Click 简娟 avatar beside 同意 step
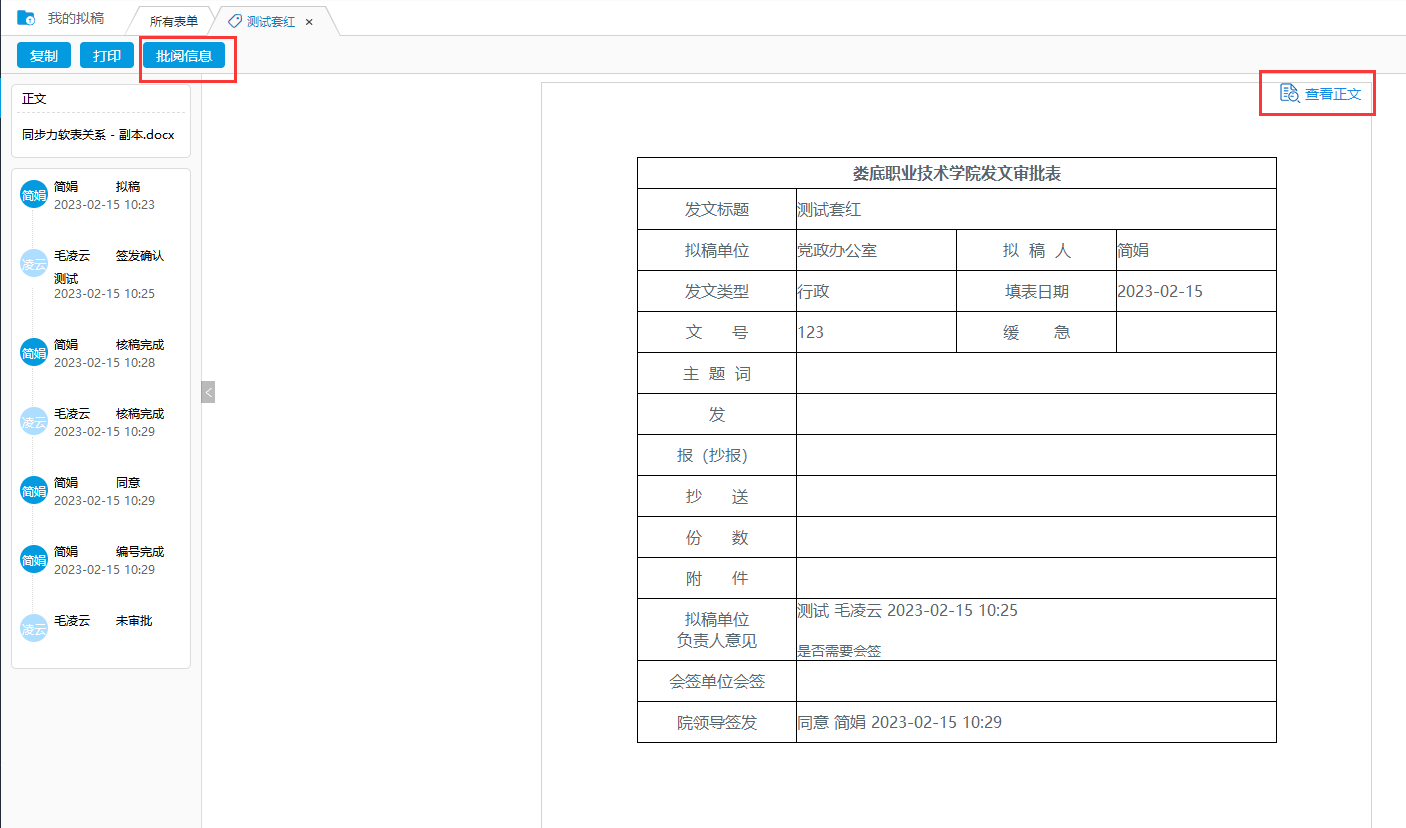 coord(34,491)
